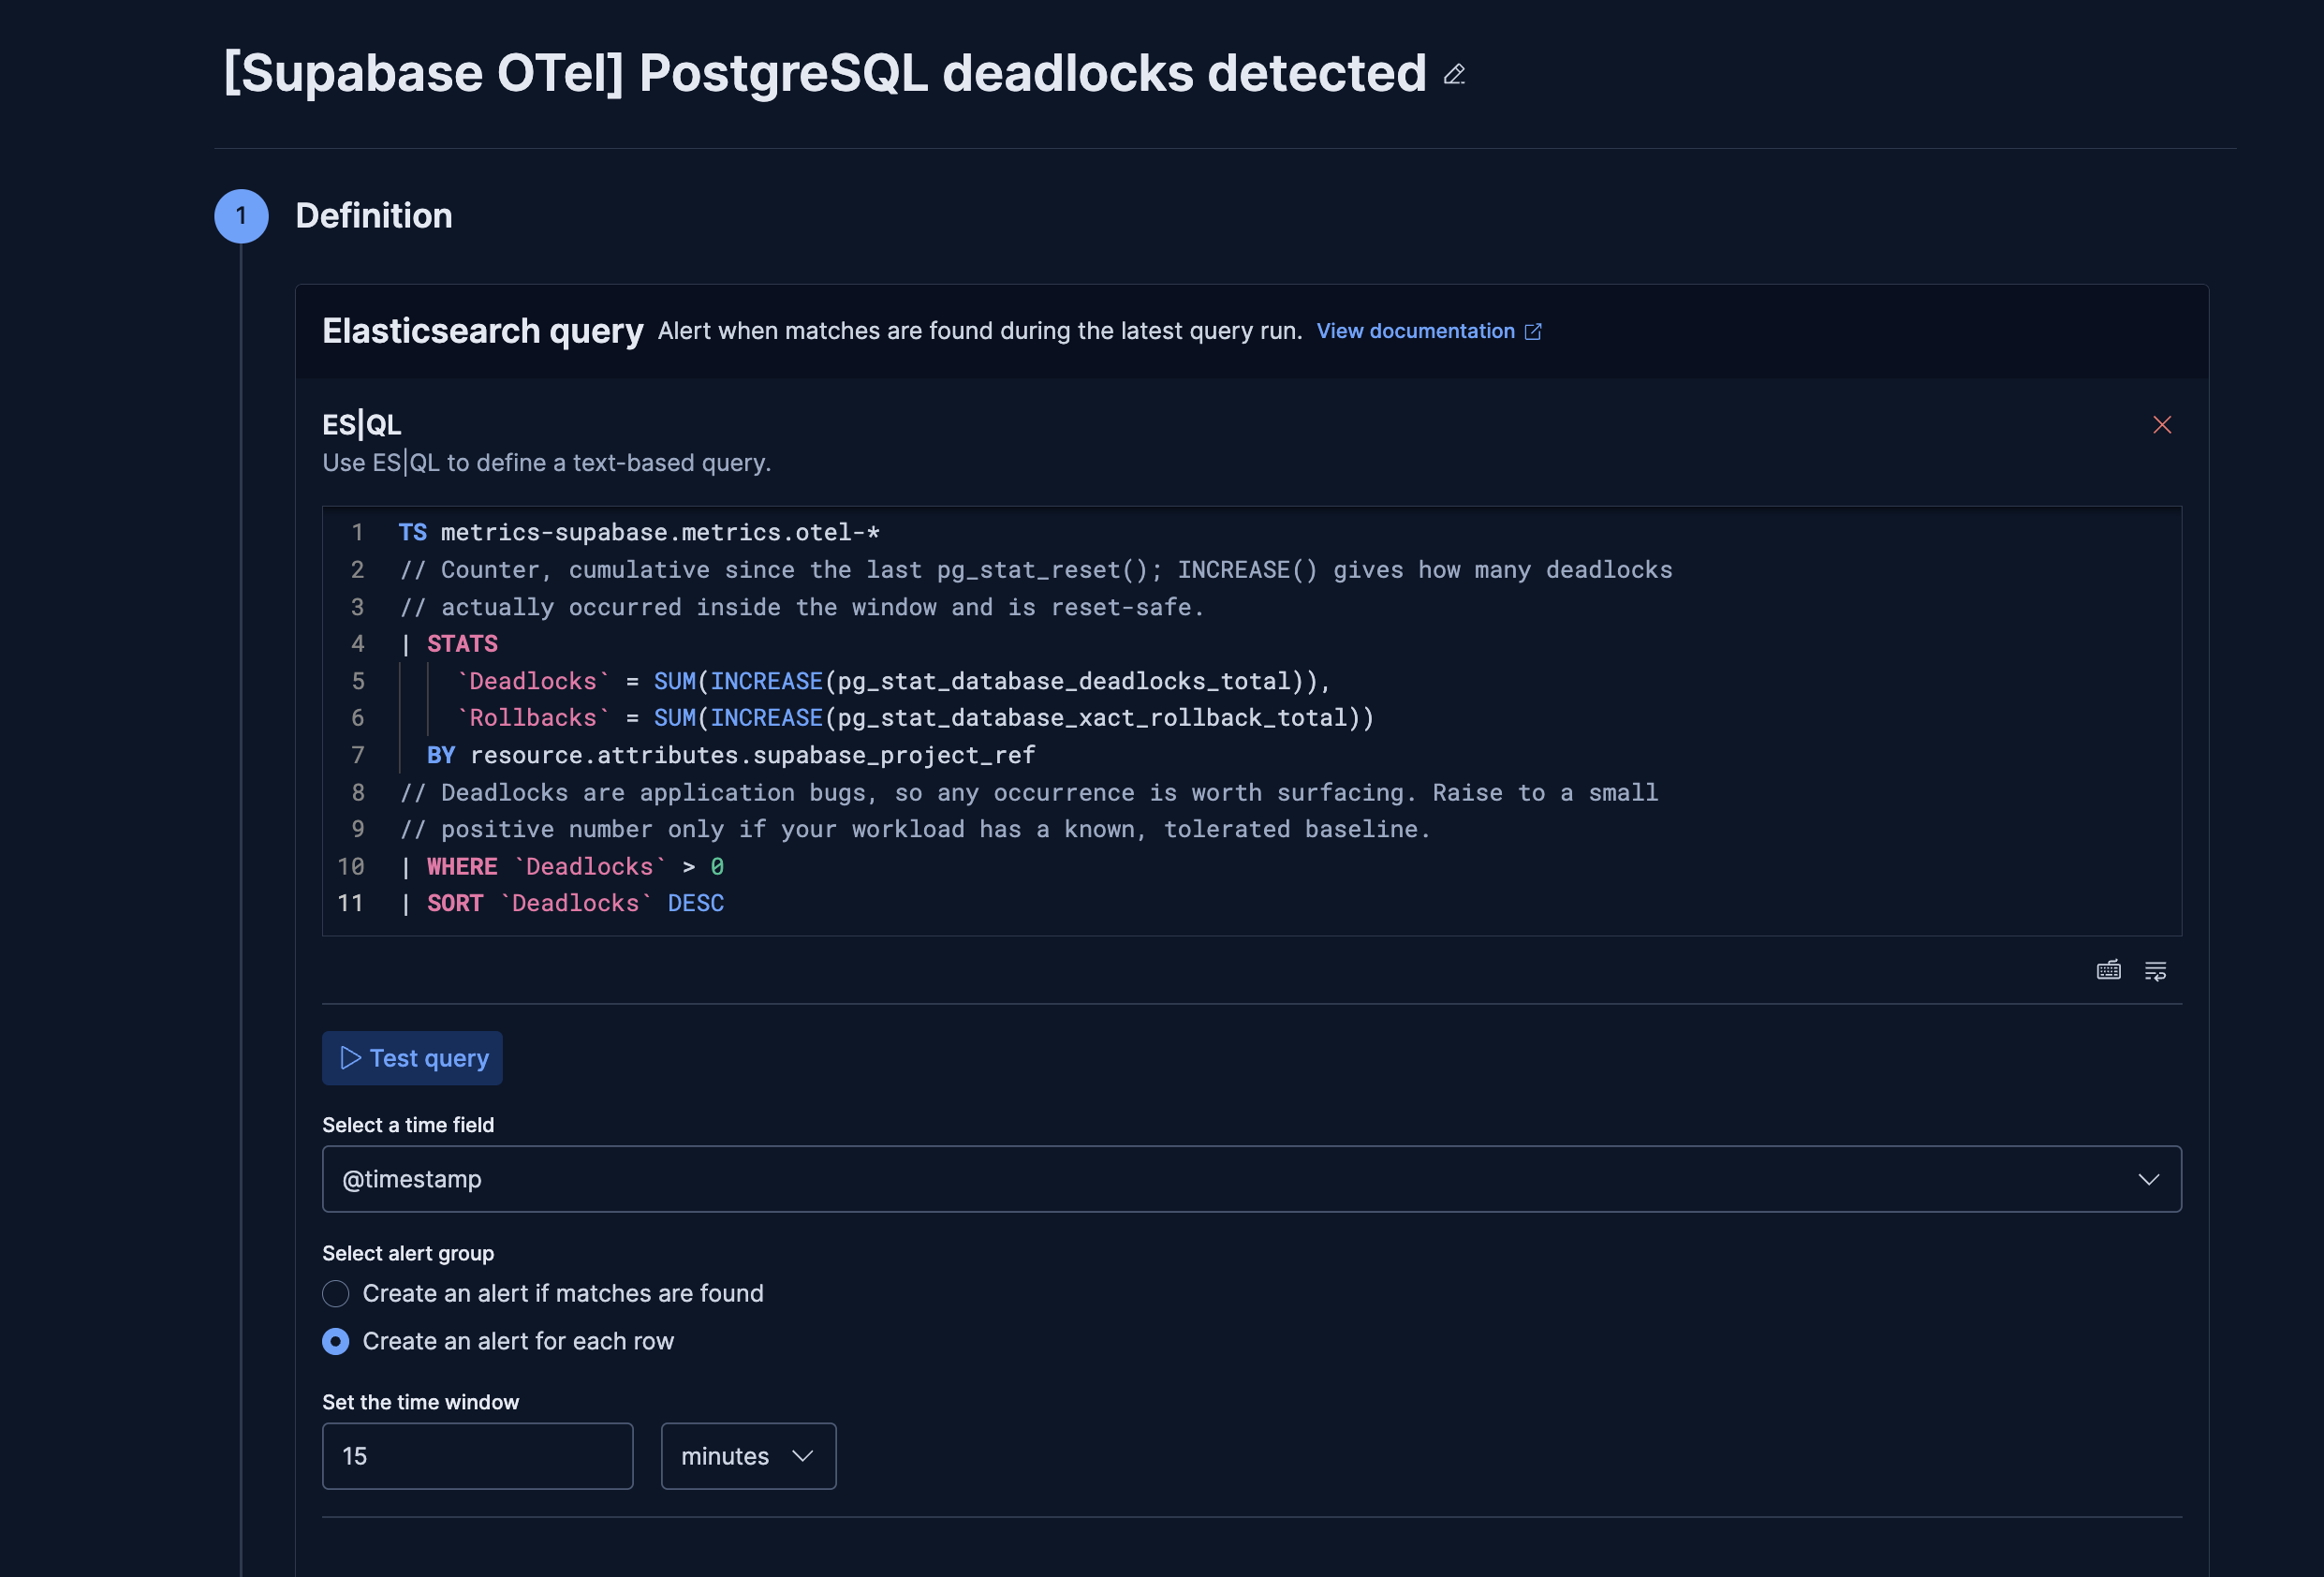Open the minutes time unit dropdown
The height and width of the screenshot is (1577, 2324).
(748, 1456)
